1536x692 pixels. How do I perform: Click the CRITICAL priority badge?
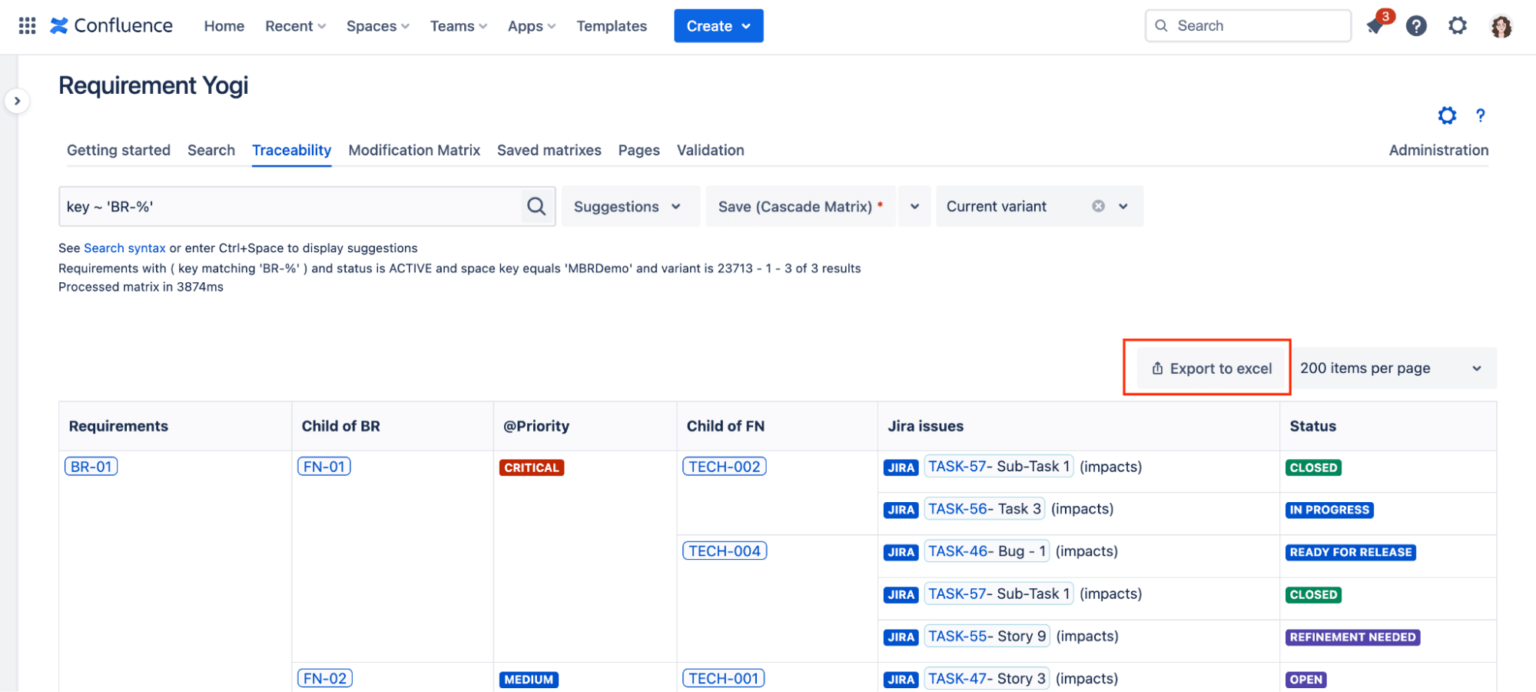point(531,466)
